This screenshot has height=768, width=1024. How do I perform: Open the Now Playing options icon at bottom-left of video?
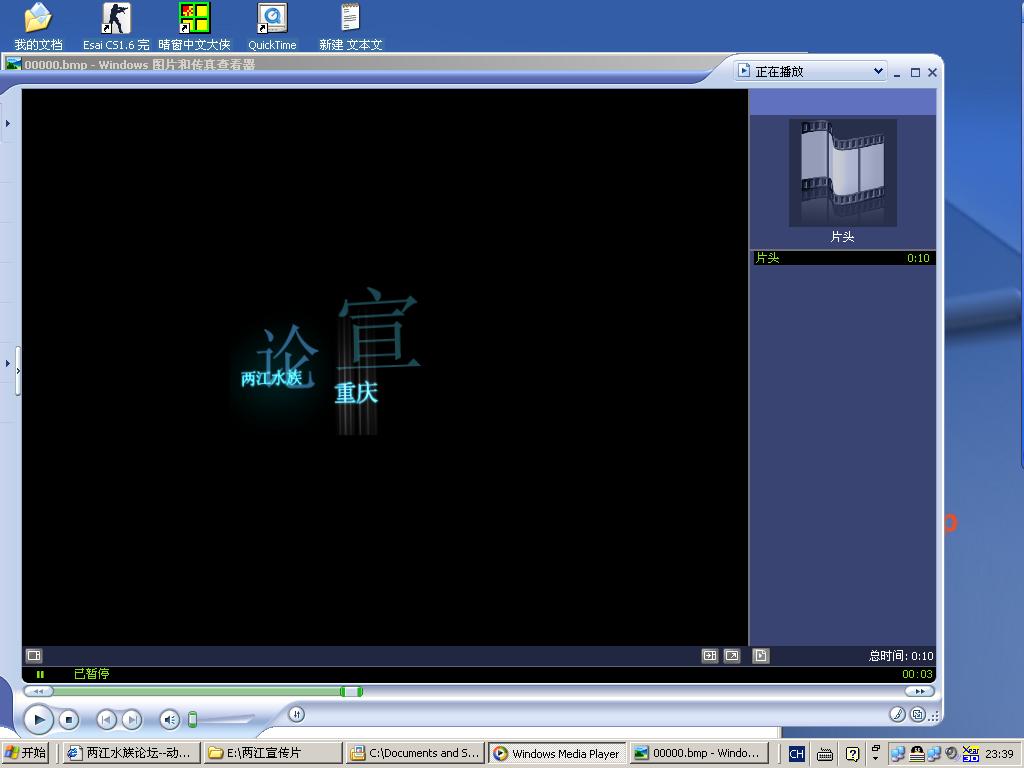(34, 656)
